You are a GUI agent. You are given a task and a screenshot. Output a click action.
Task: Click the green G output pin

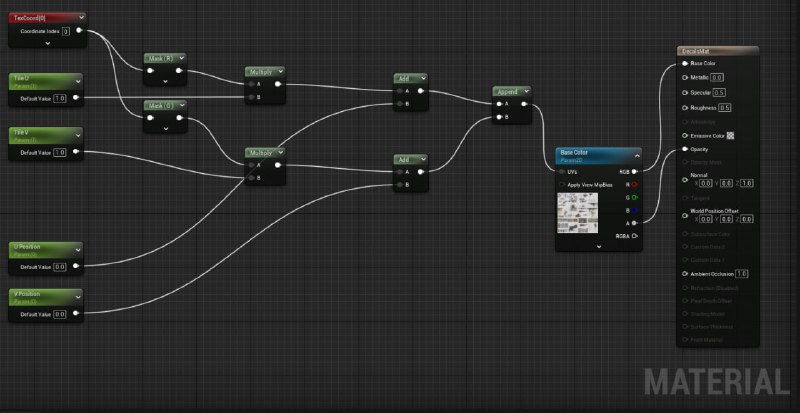pyautogui.click(x=634, y=197)
